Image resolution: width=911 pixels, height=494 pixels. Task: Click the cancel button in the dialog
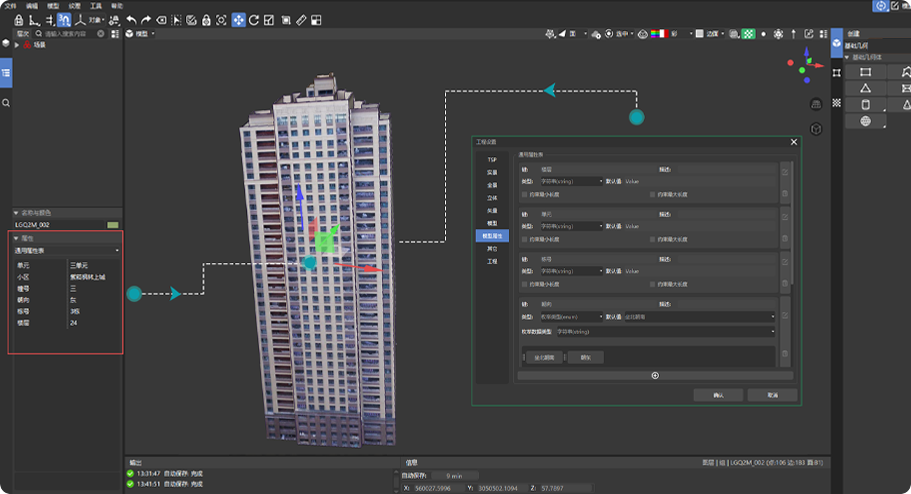click(772, 395)
